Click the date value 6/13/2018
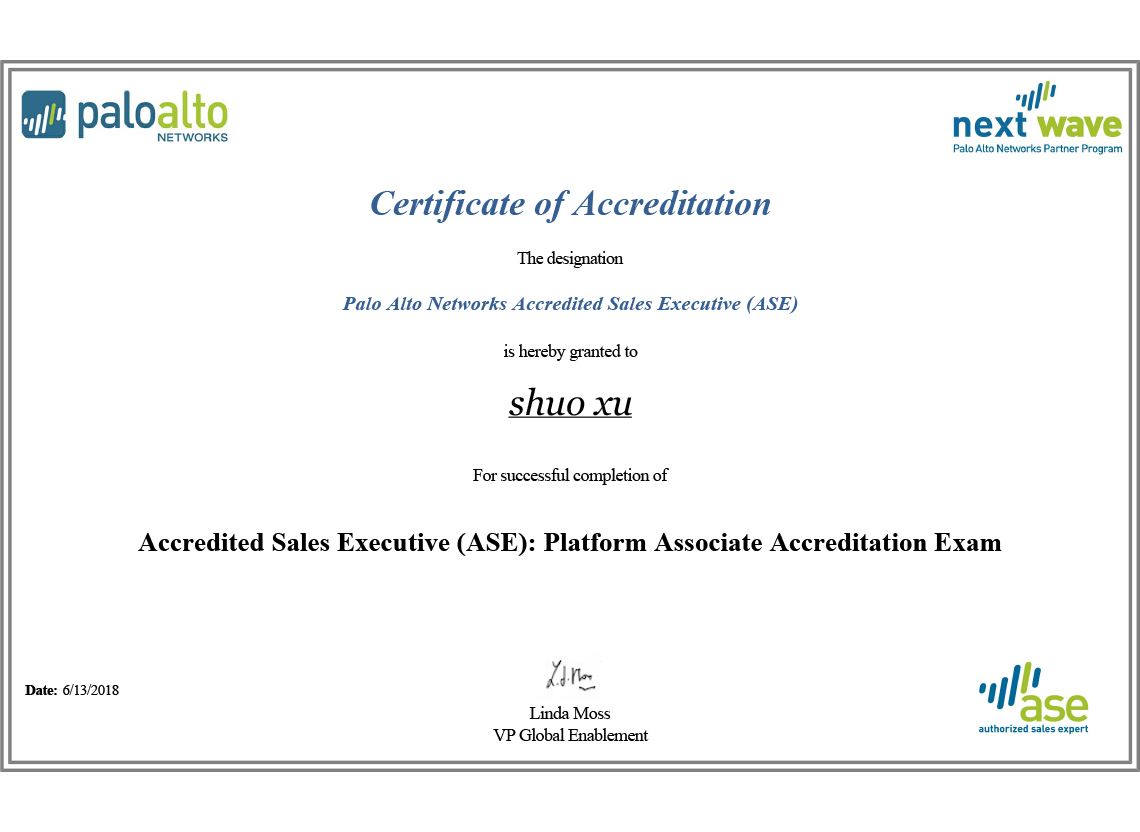 (91, 690)
